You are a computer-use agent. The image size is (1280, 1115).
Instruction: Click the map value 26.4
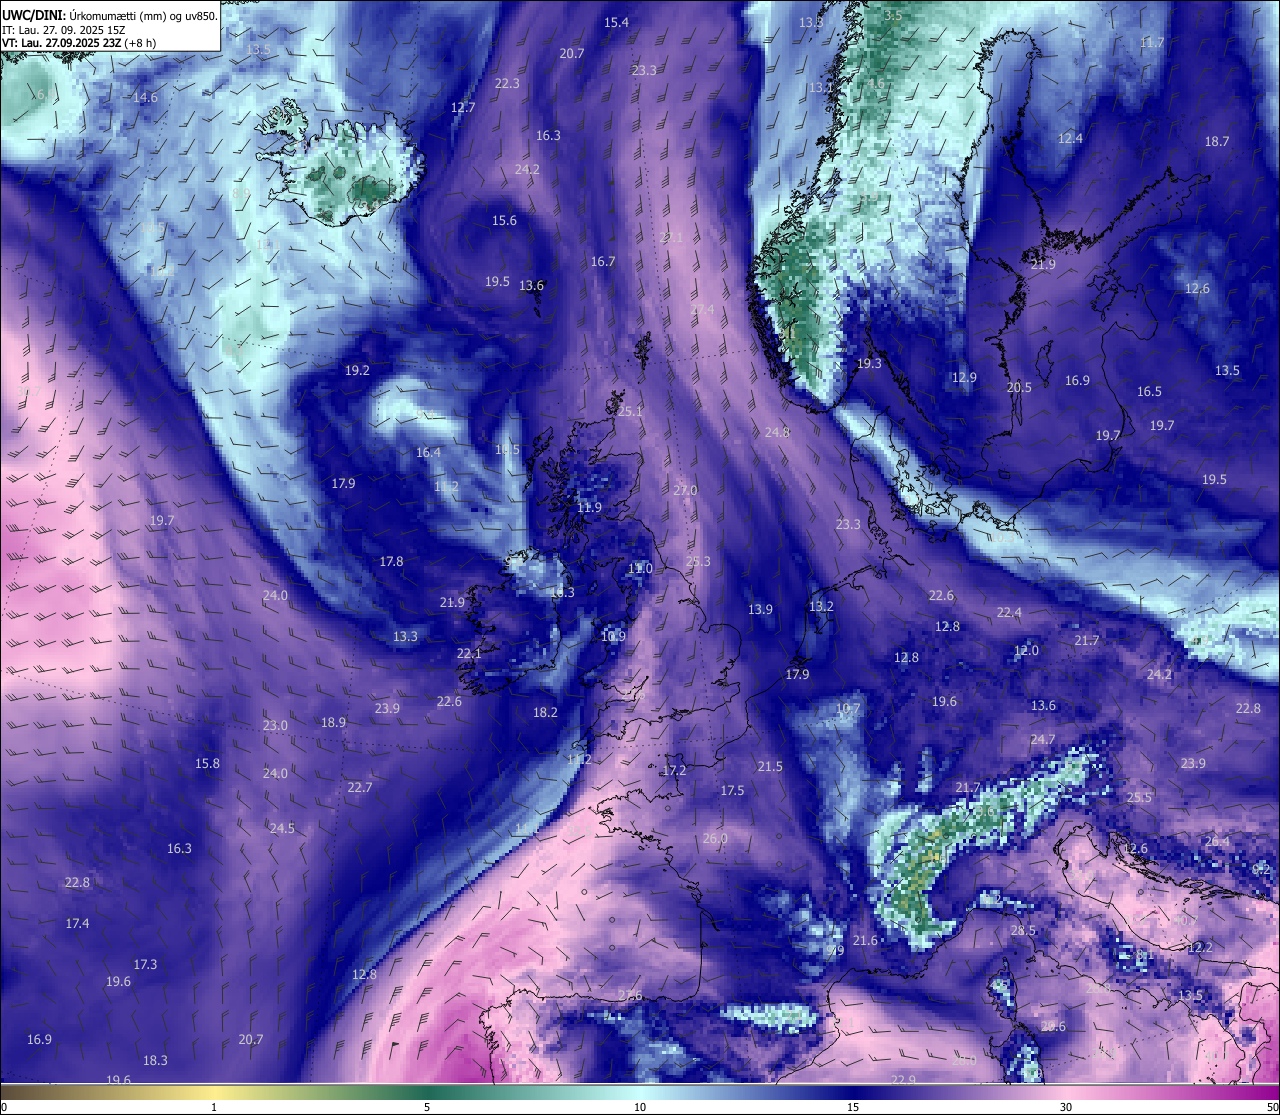click(x=1216, y=841)
